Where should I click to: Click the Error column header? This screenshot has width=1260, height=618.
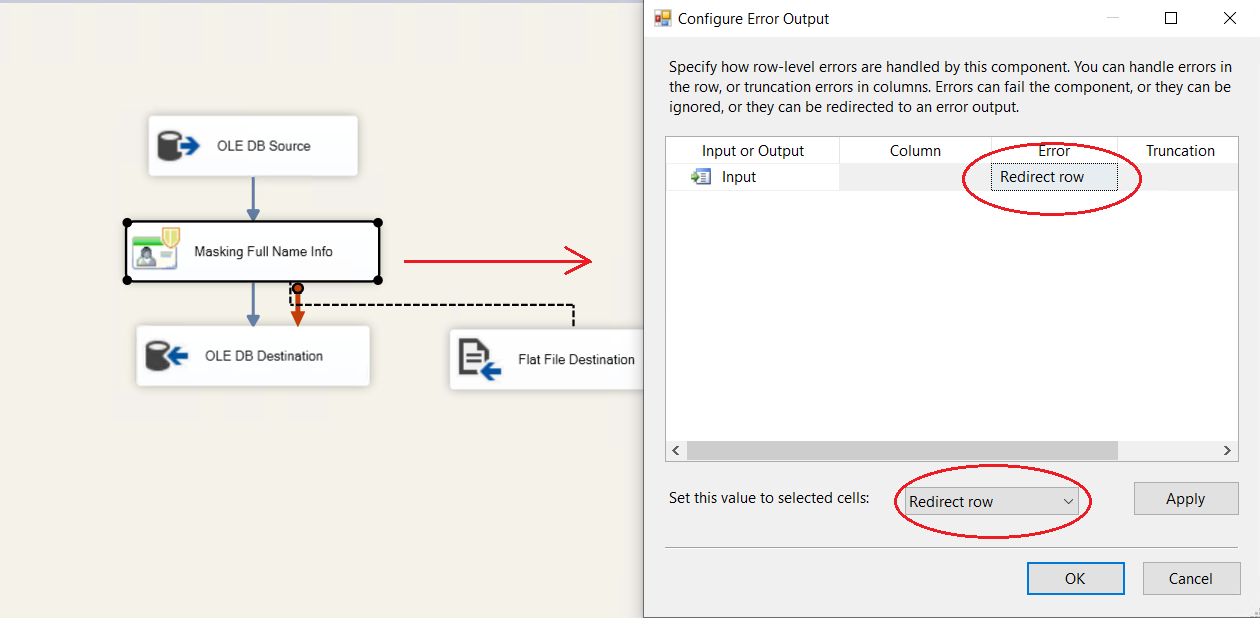click(1054, 151)
